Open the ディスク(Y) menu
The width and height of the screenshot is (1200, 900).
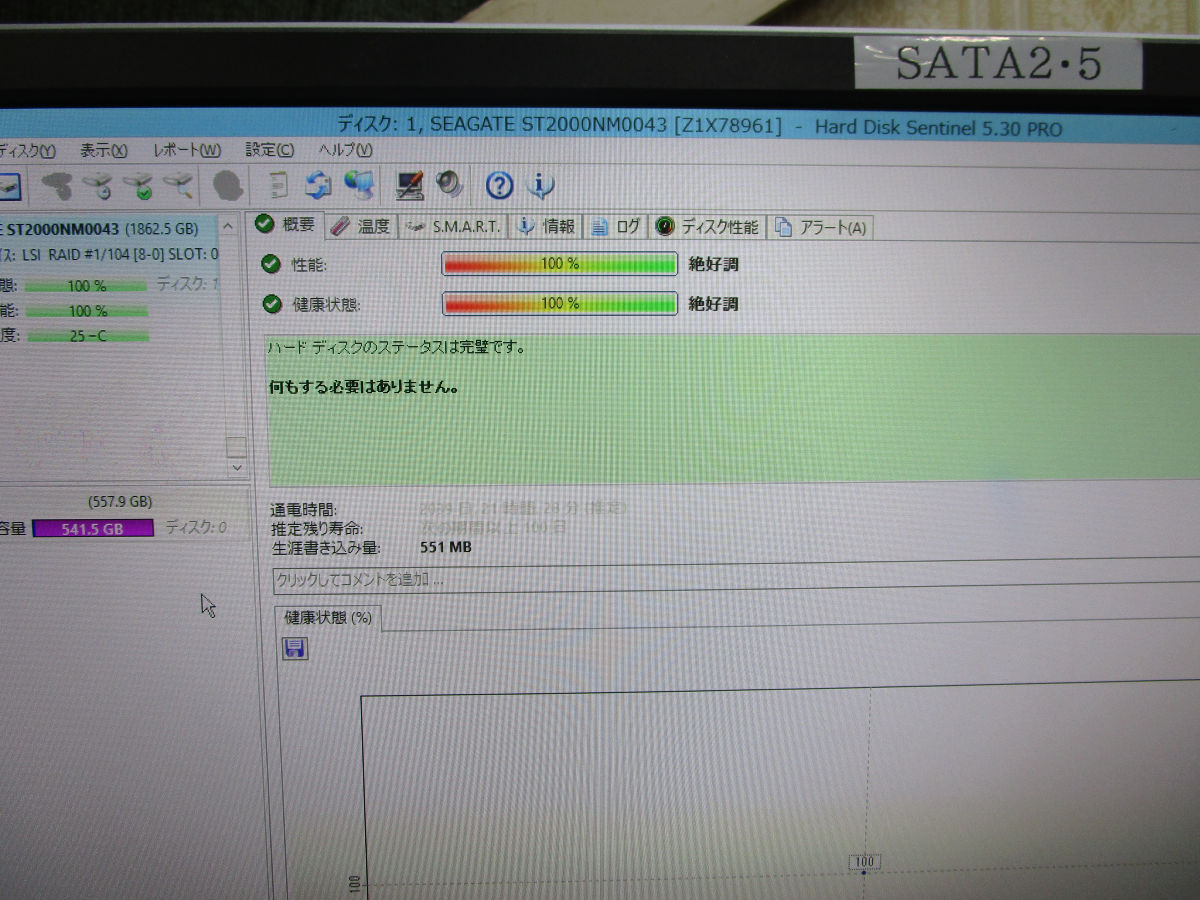[x=27, y=151]
